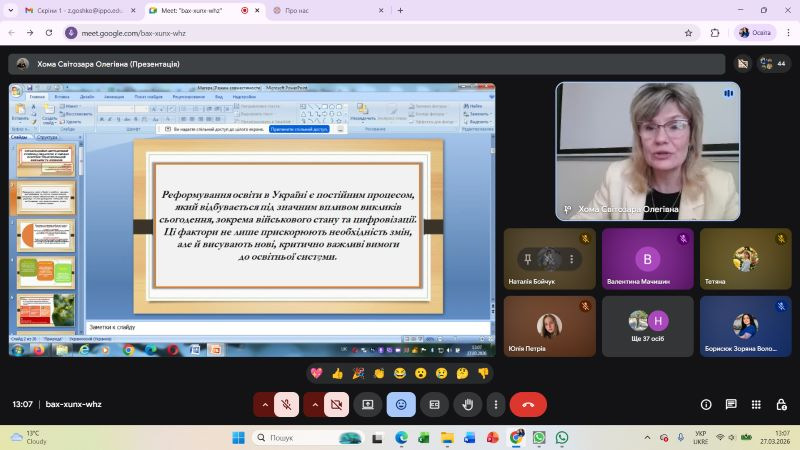
Task: Switch to the Про нас tab
Action: pos(327,10)
